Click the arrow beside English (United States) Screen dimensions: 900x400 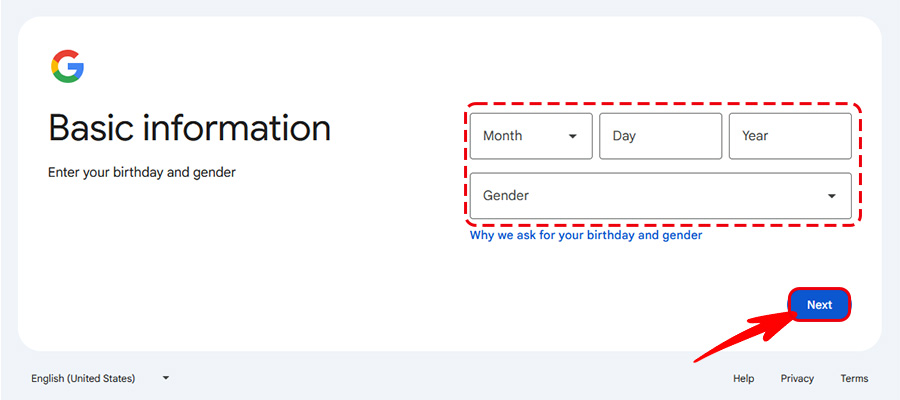tap(166, 378)
